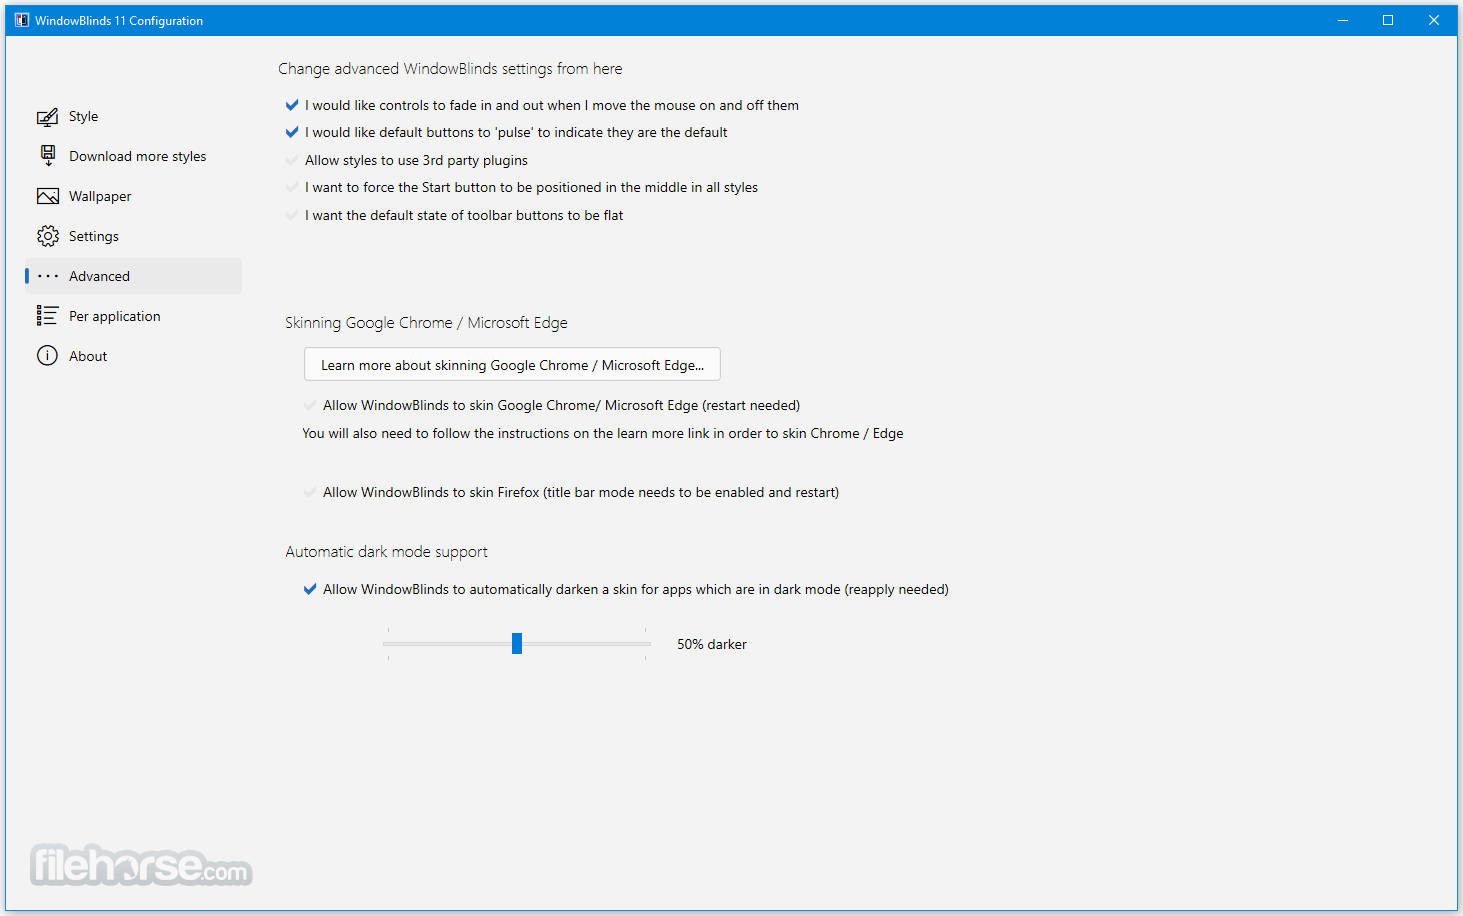Click the Per application list icon

47,316
